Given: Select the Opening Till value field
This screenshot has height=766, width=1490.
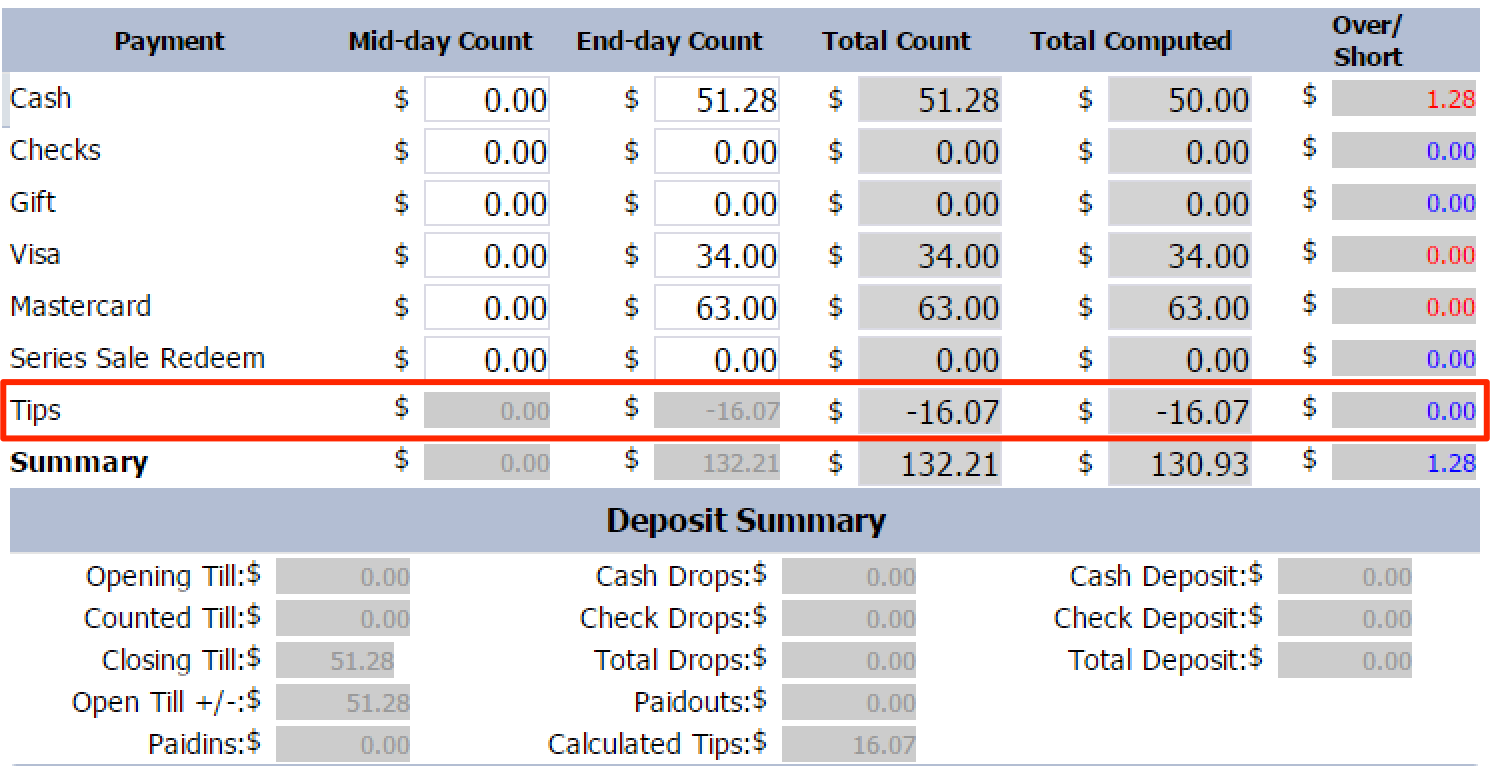Looking at the screenshot, I should click(343, 577).
